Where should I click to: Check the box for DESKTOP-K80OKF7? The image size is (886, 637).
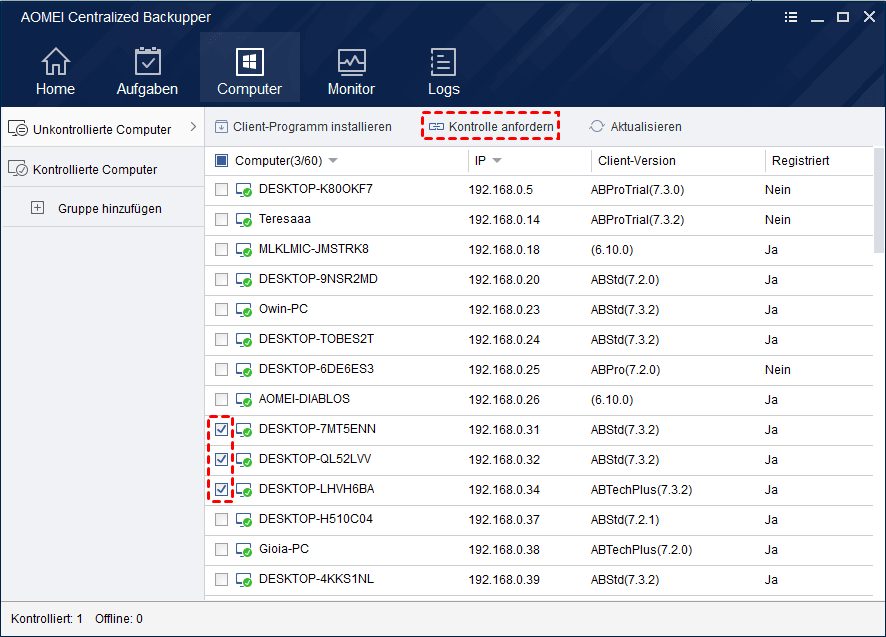[x=222, y=189]
